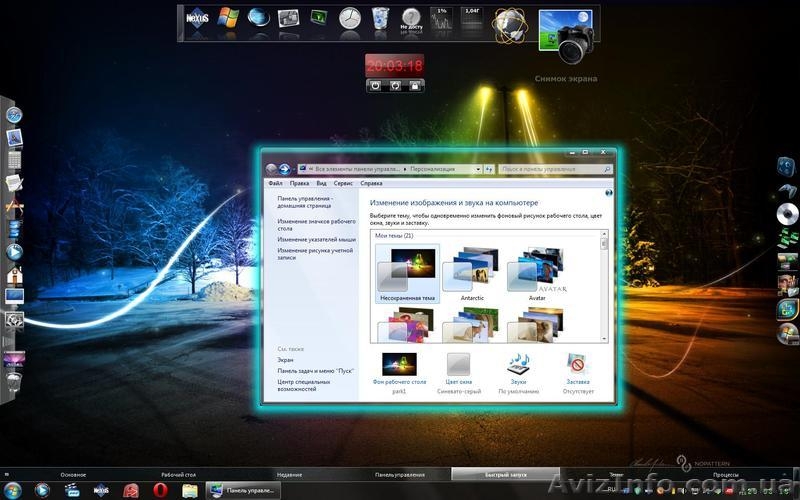Open Изменение указателей мыши link

pos(317,240)
